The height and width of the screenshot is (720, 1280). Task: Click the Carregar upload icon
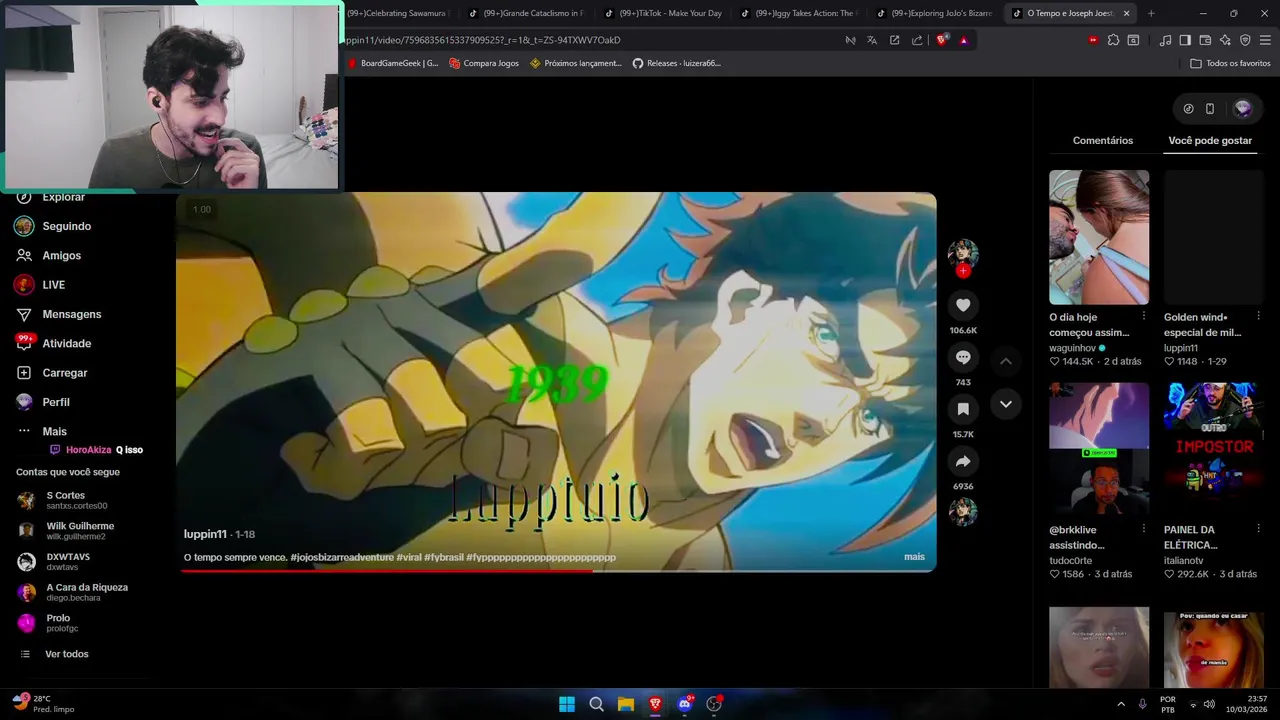tap(24, 372)
